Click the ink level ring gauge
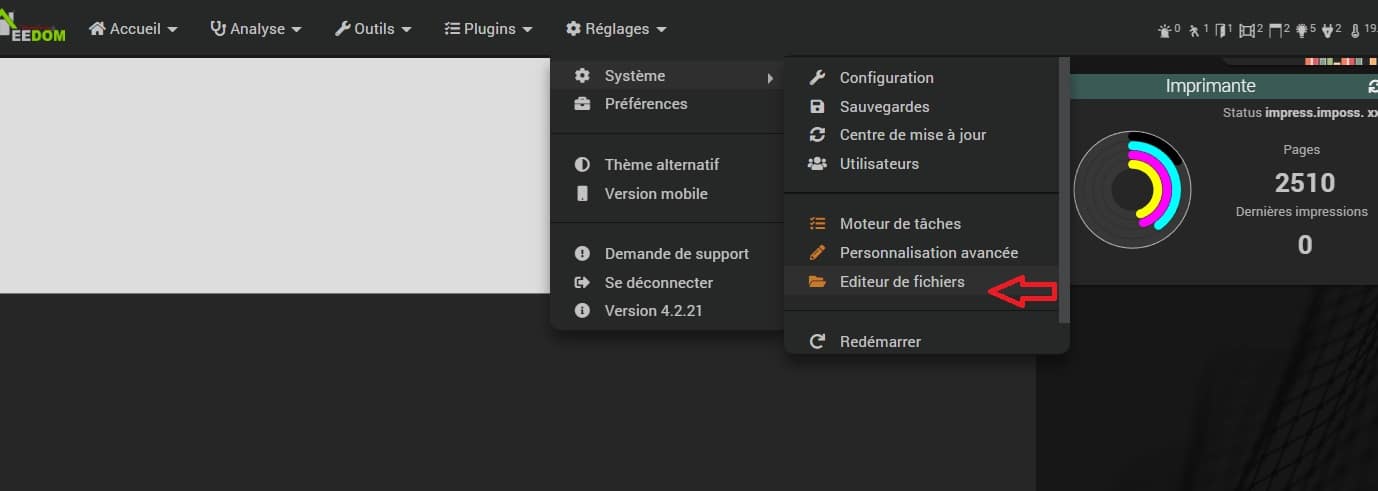 point(1132,190)
